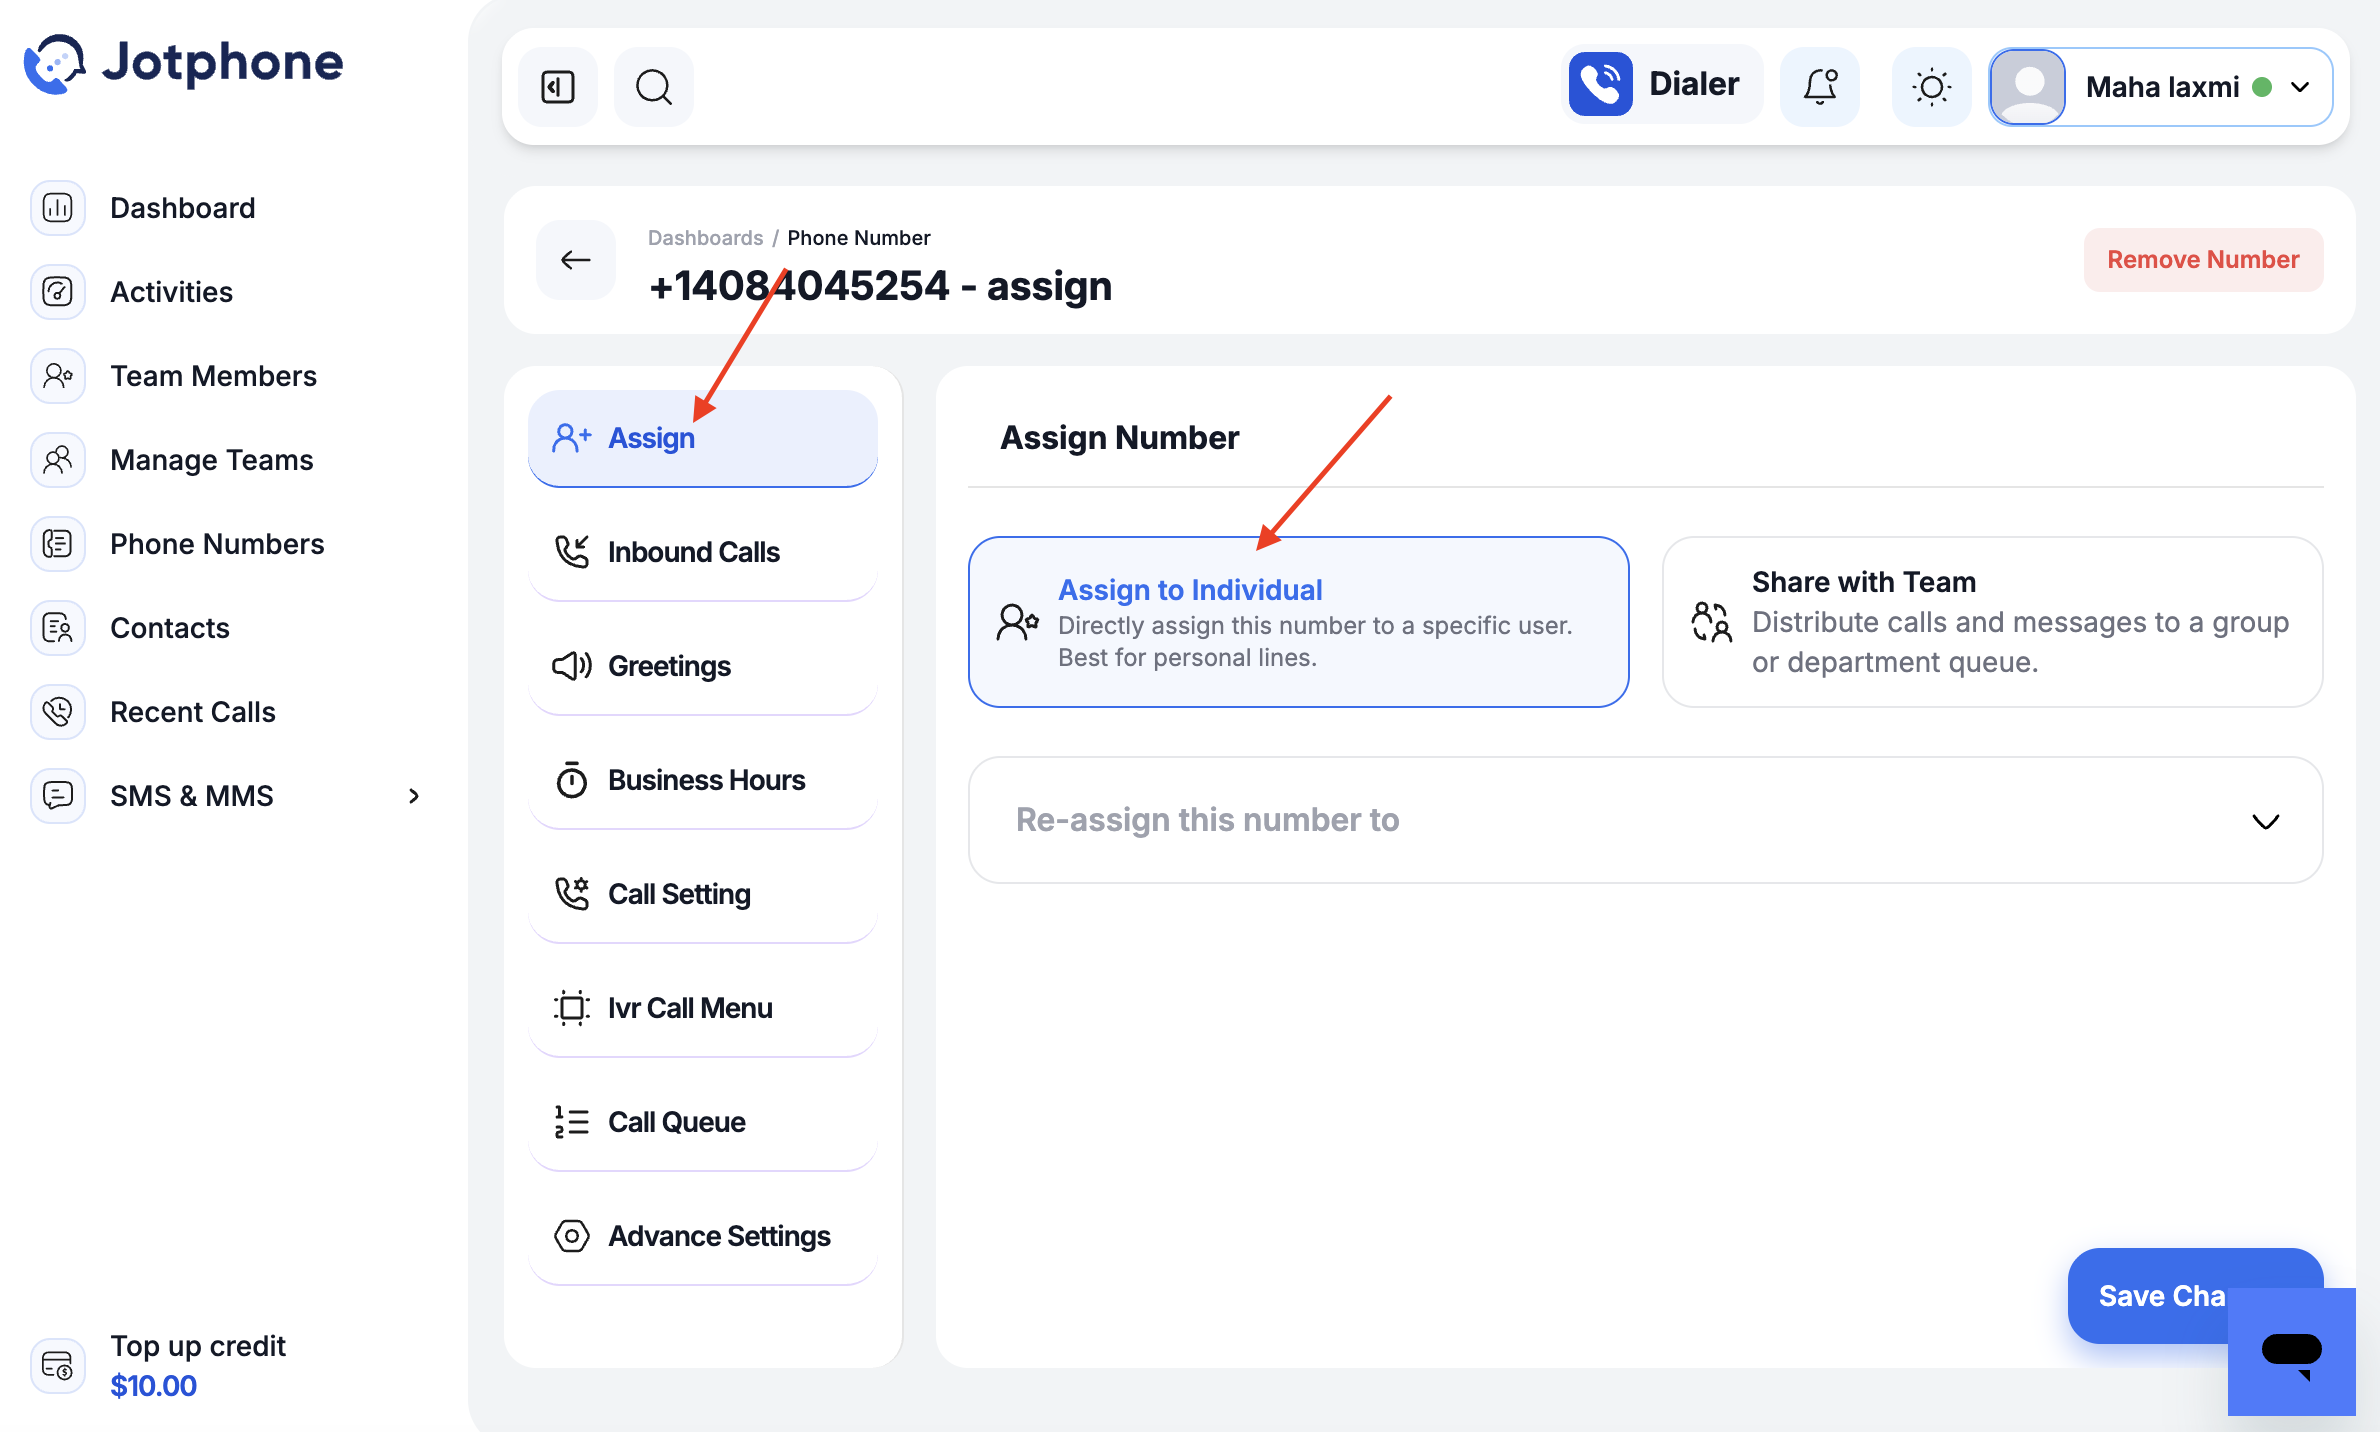Open the Greetings tab
The image size is (2380, 1432).
coord(703,666)
